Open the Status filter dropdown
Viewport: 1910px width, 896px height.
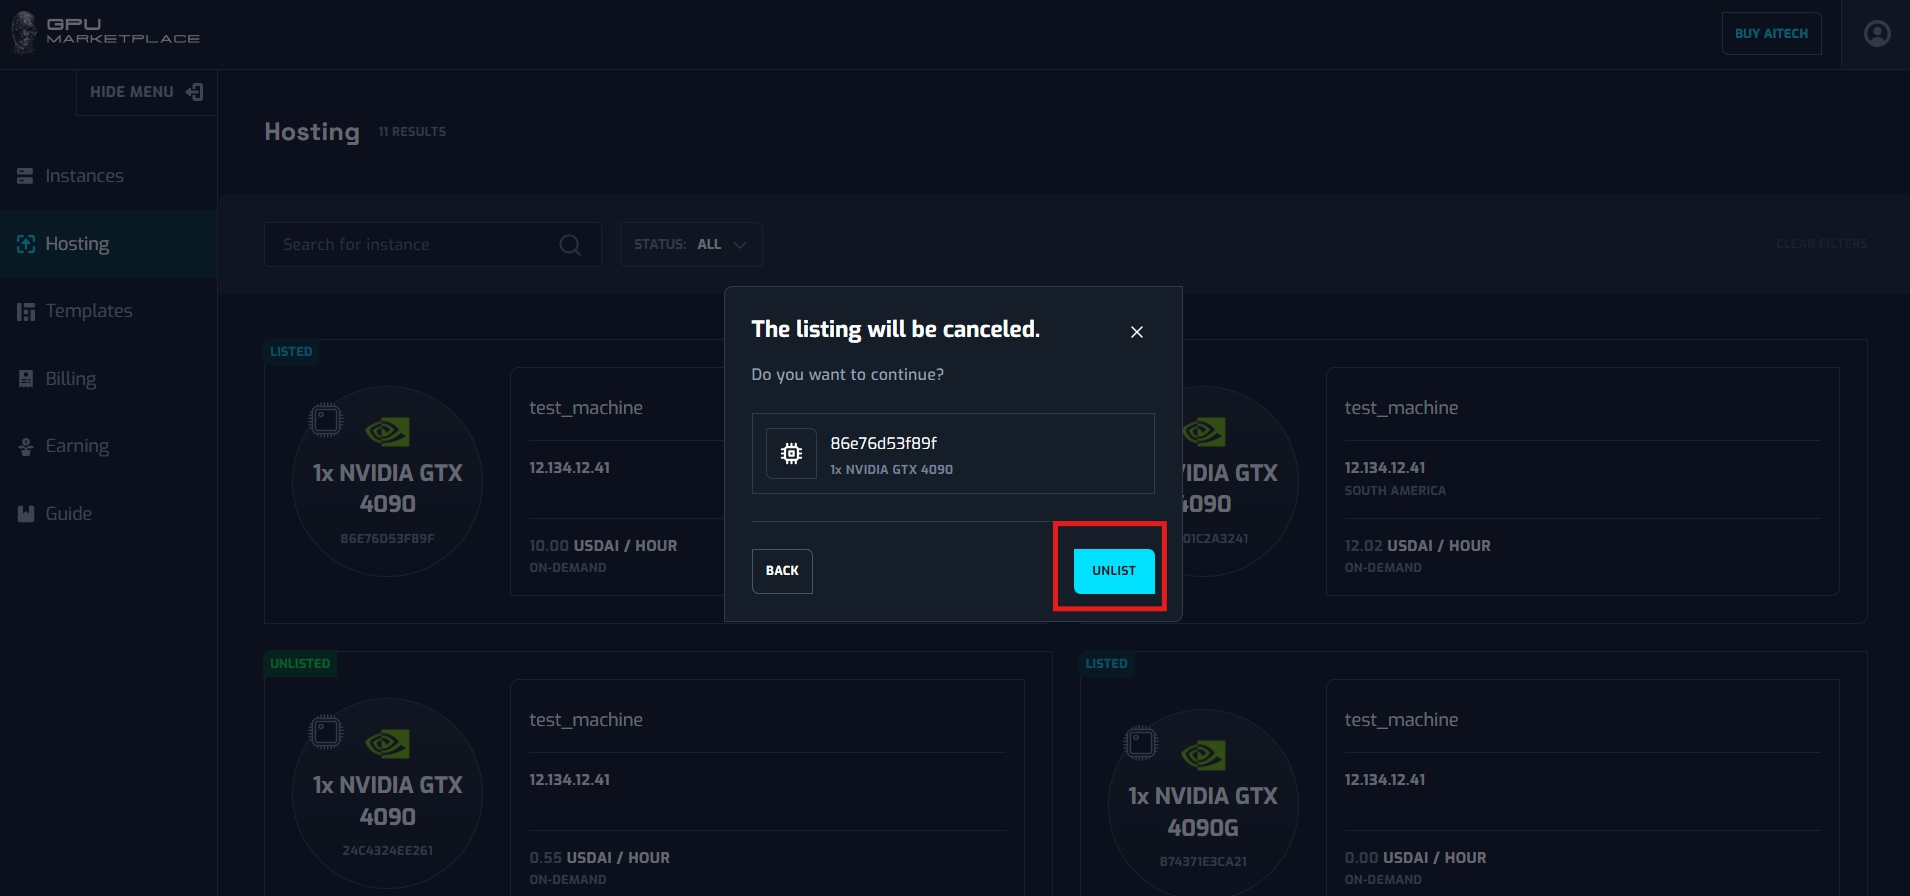691,245
